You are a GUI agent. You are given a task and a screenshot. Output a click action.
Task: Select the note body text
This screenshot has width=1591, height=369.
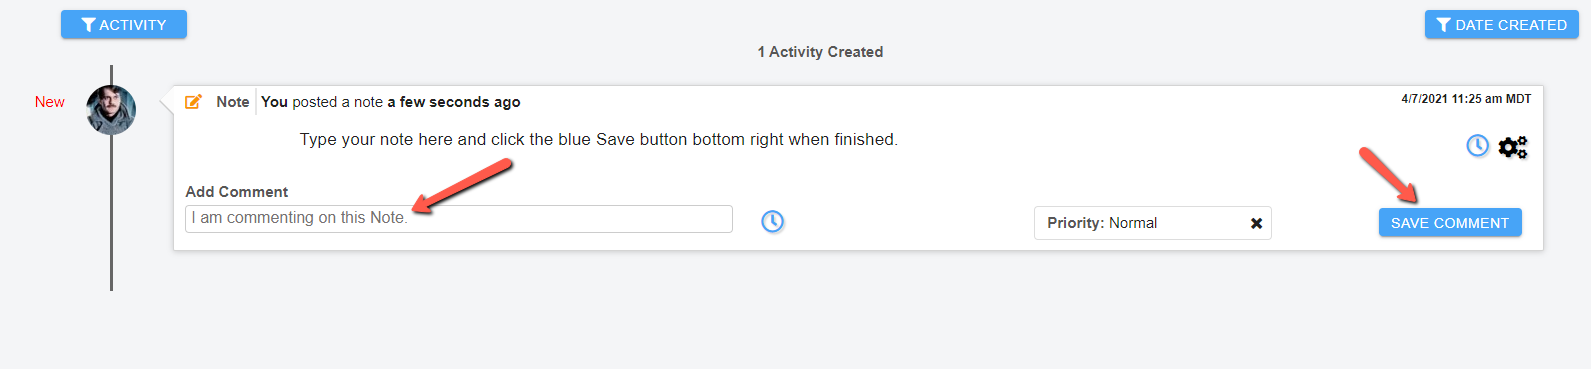point(598,140)
